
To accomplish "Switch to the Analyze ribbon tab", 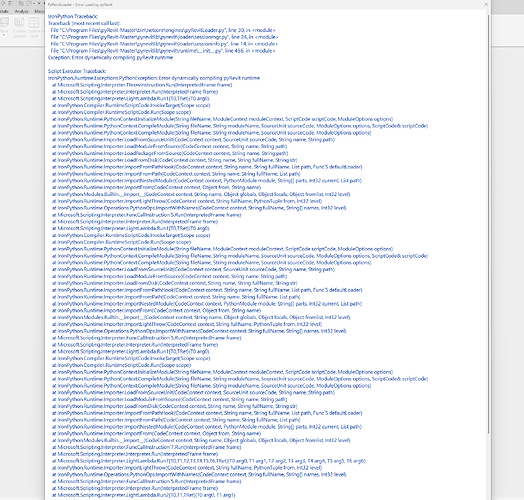I will point(21,11).
